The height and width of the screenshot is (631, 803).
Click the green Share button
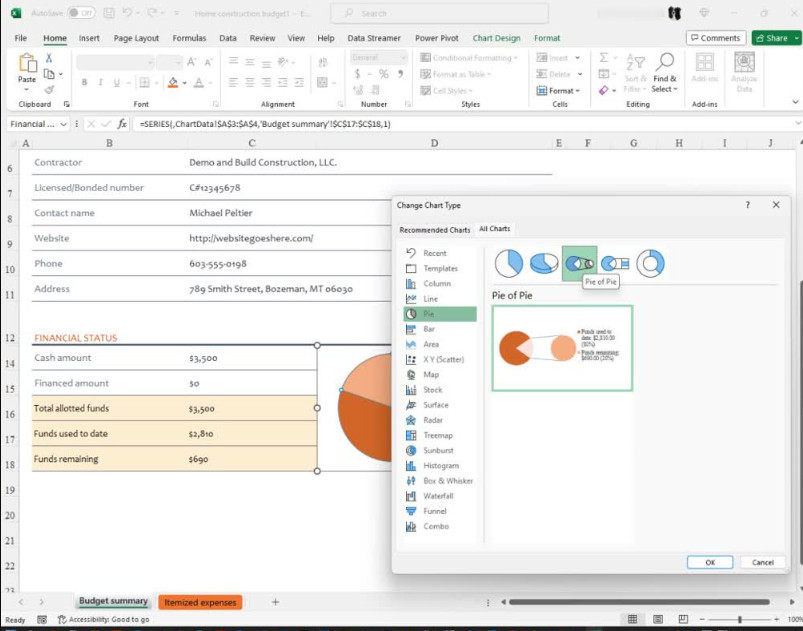point(775,38)
